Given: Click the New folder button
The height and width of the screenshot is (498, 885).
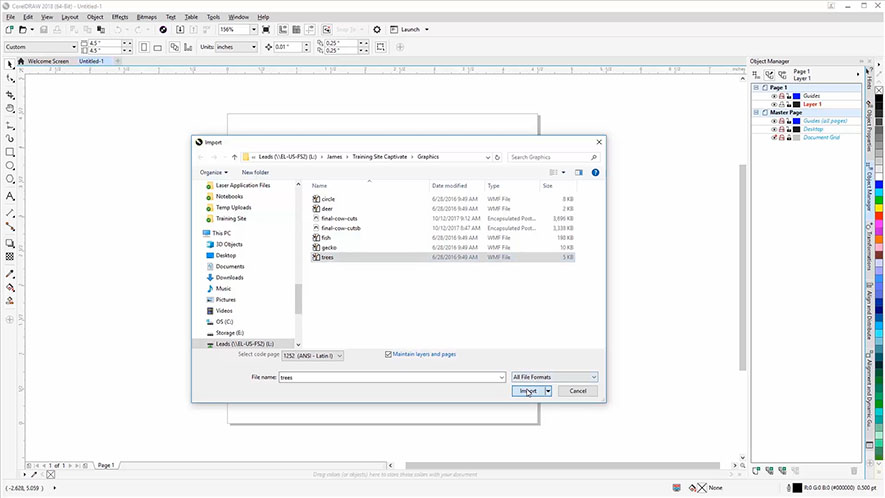Looking at the screenshot, I should point(255,172).
